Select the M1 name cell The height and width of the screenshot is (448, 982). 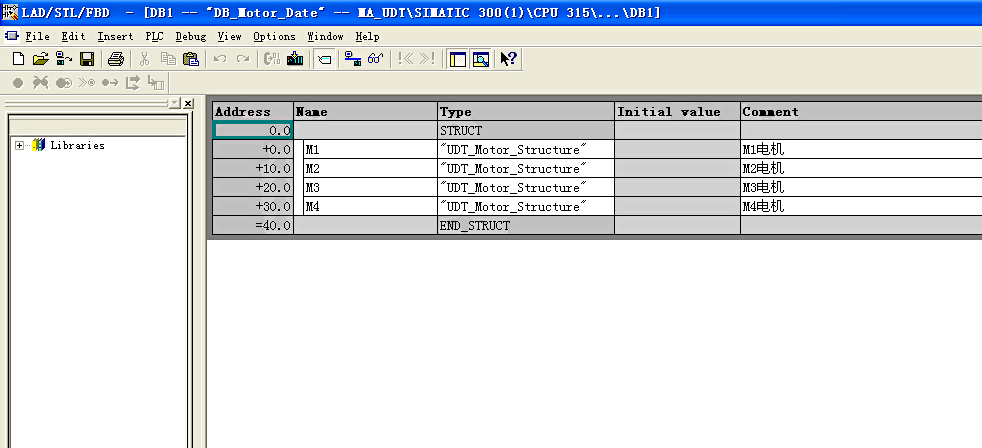coord(370,150)
